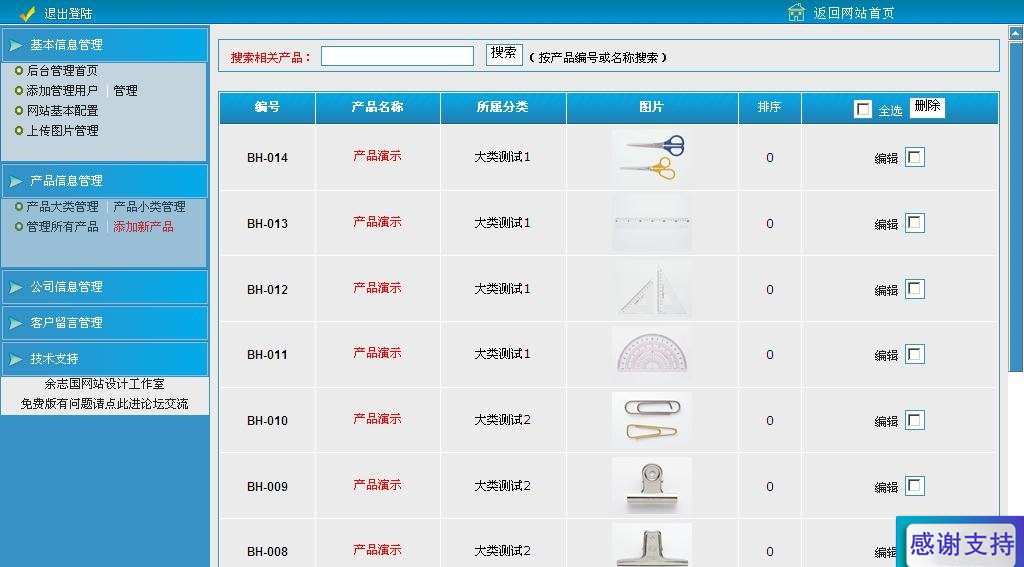
Task: Click the 删除 button
Action: [927, 107]
